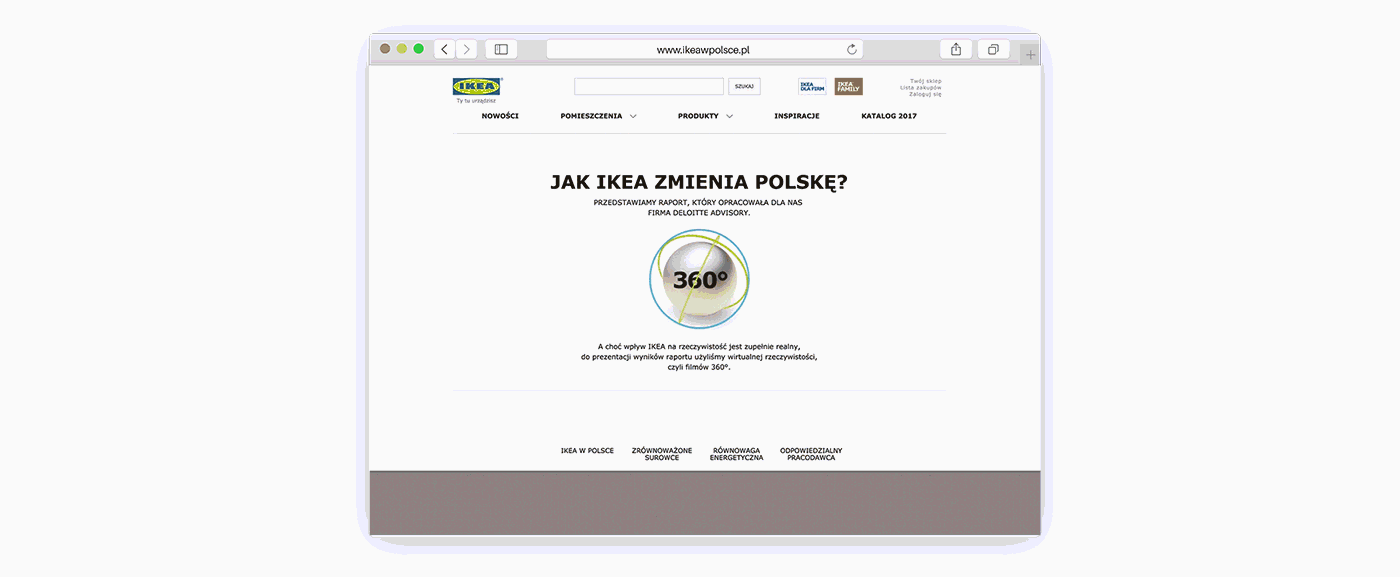Open the Share menu icon
Image resolution: width=1400 pixels, height=577 pixels.
[x=956, y=49]
